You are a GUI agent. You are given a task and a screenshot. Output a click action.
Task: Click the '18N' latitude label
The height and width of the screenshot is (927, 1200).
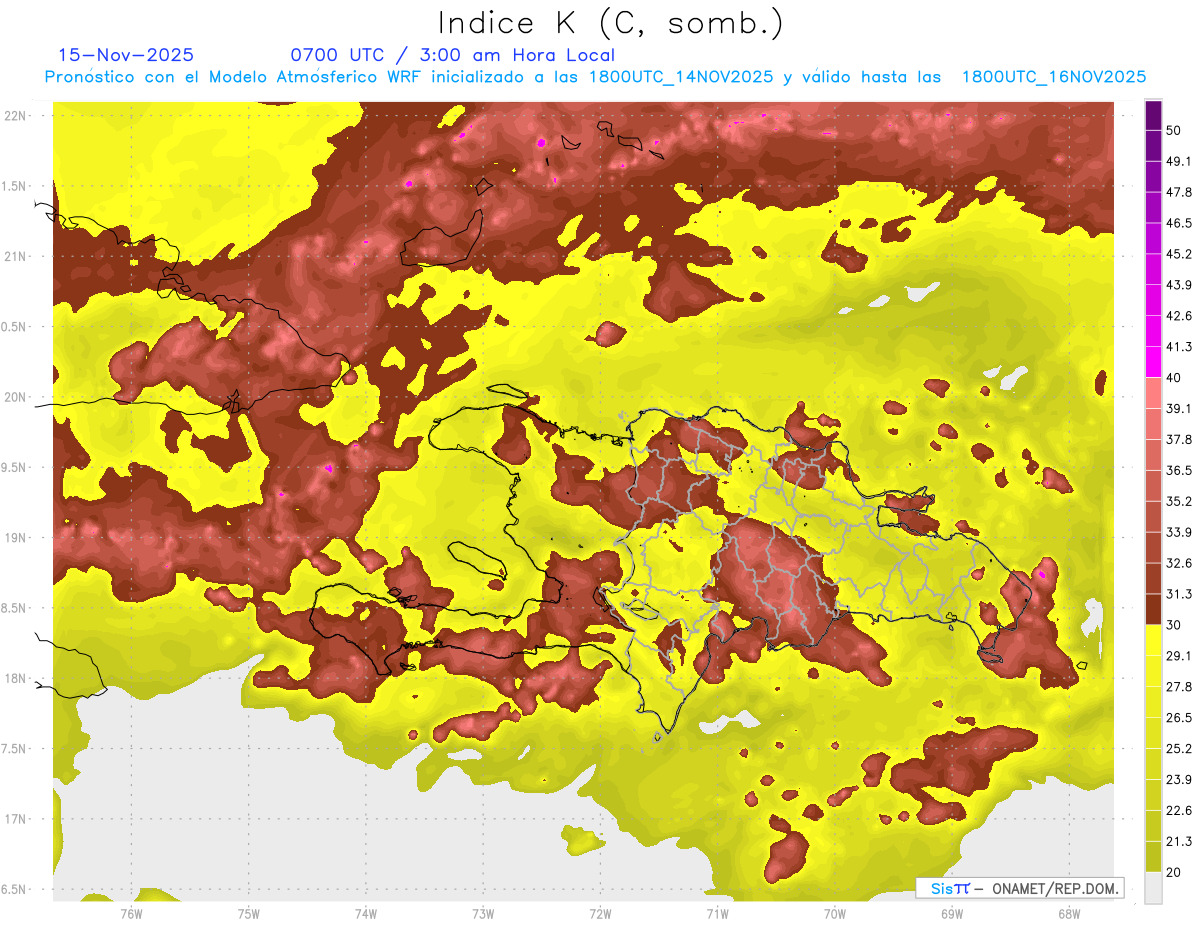pyautogui.click(x=17, y=678)
